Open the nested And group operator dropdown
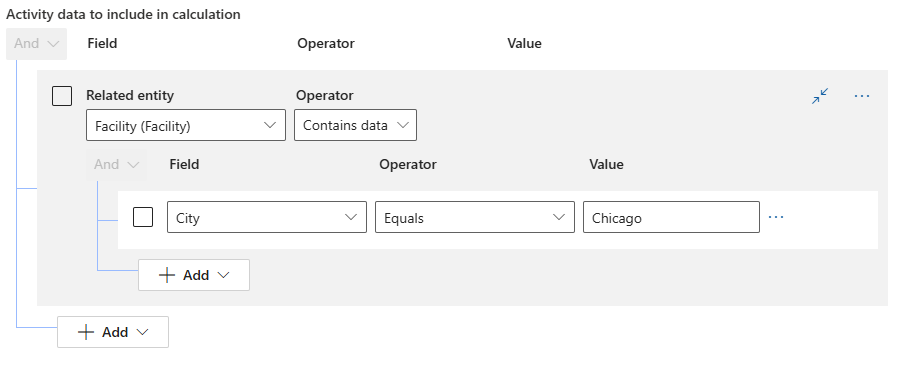Viewport: 914px width, 367px height. click(117, 165)
